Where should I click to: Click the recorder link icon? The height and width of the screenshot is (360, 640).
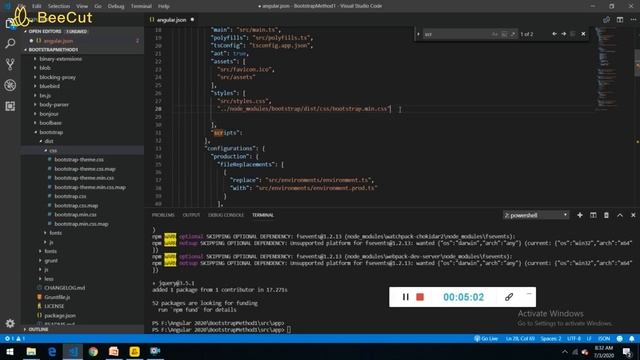coord(509,297)
